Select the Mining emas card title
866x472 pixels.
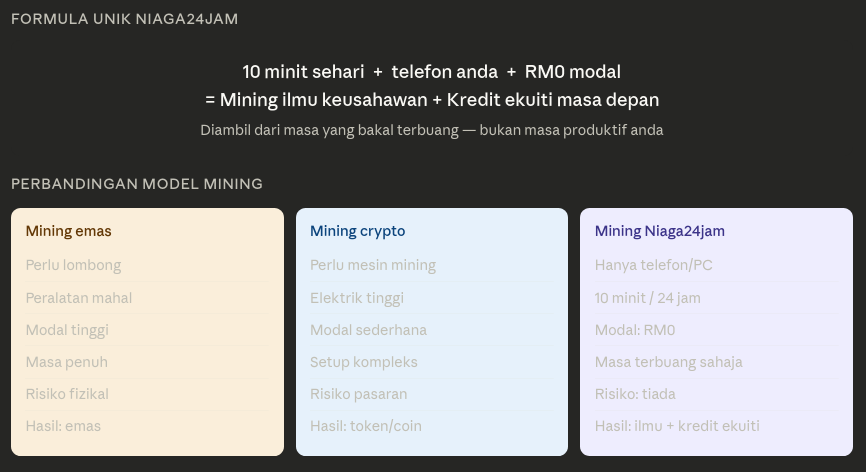[x=68, y=231]
